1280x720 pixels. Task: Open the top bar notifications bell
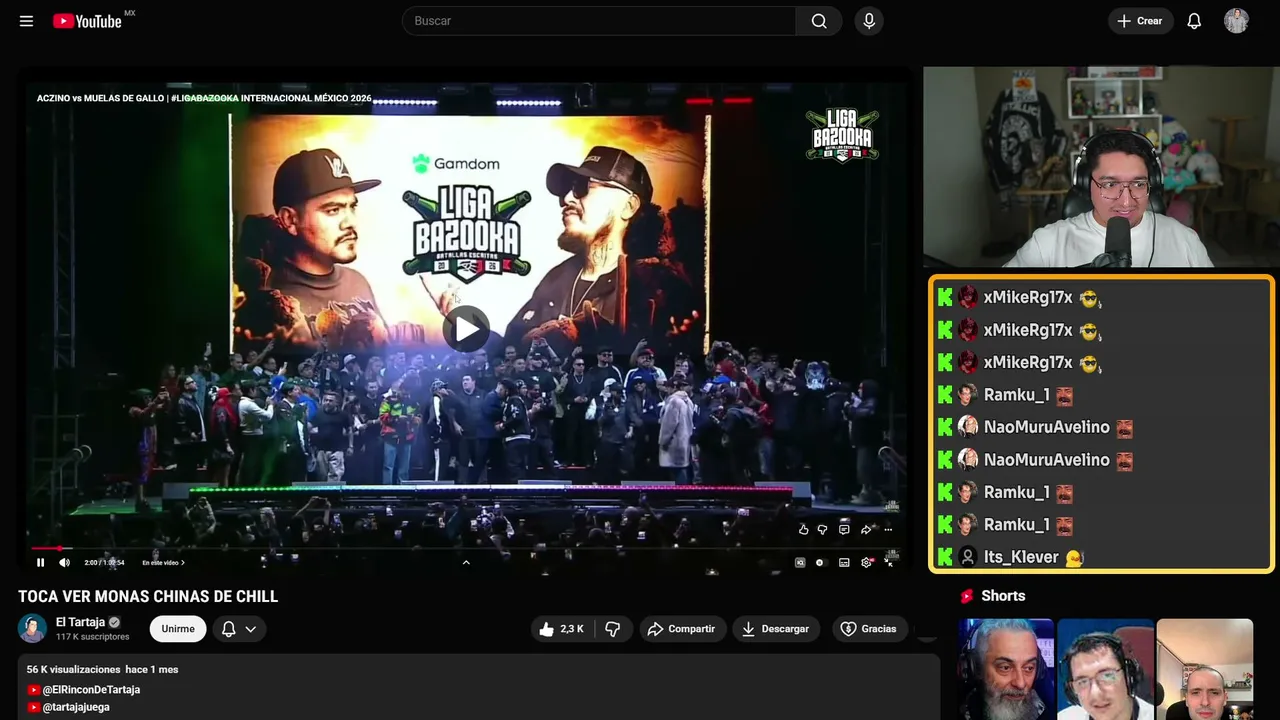1194,21
